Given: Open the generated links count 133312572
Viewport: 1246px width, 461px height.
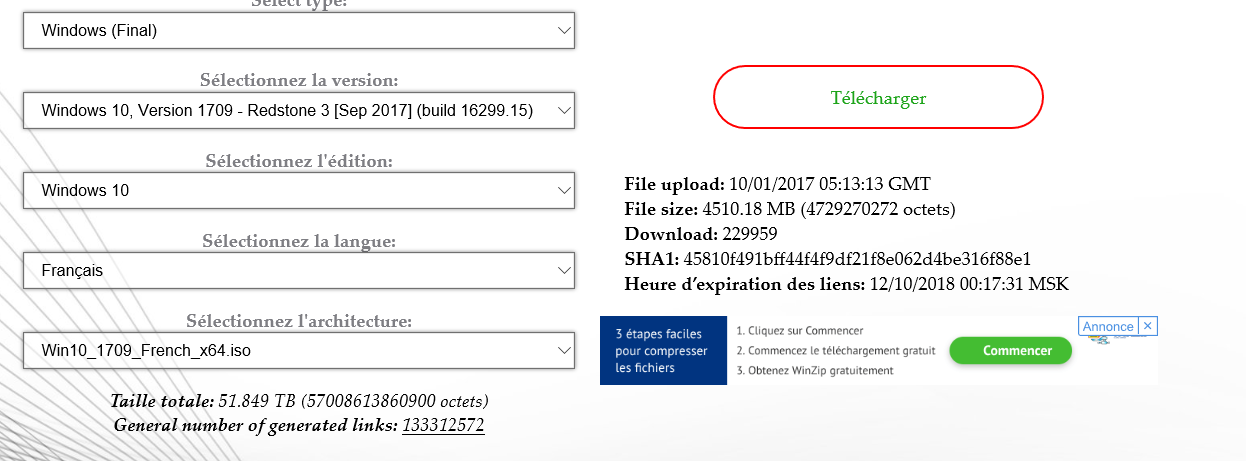Looking at the screenshot, I should point(443,425).
